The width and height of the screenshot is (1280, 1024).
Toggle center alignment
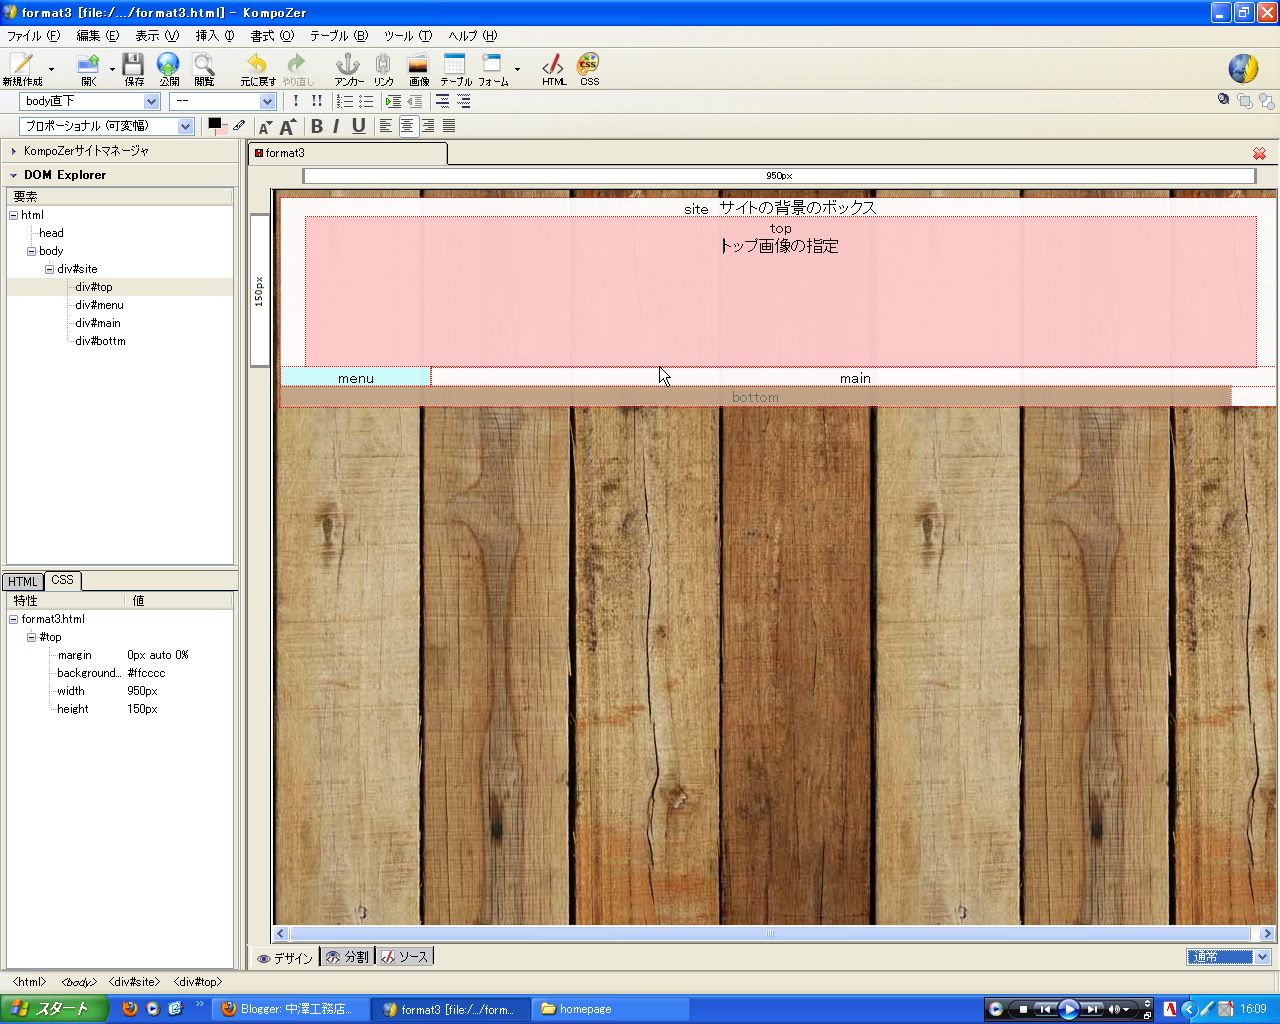click(407, 126)
